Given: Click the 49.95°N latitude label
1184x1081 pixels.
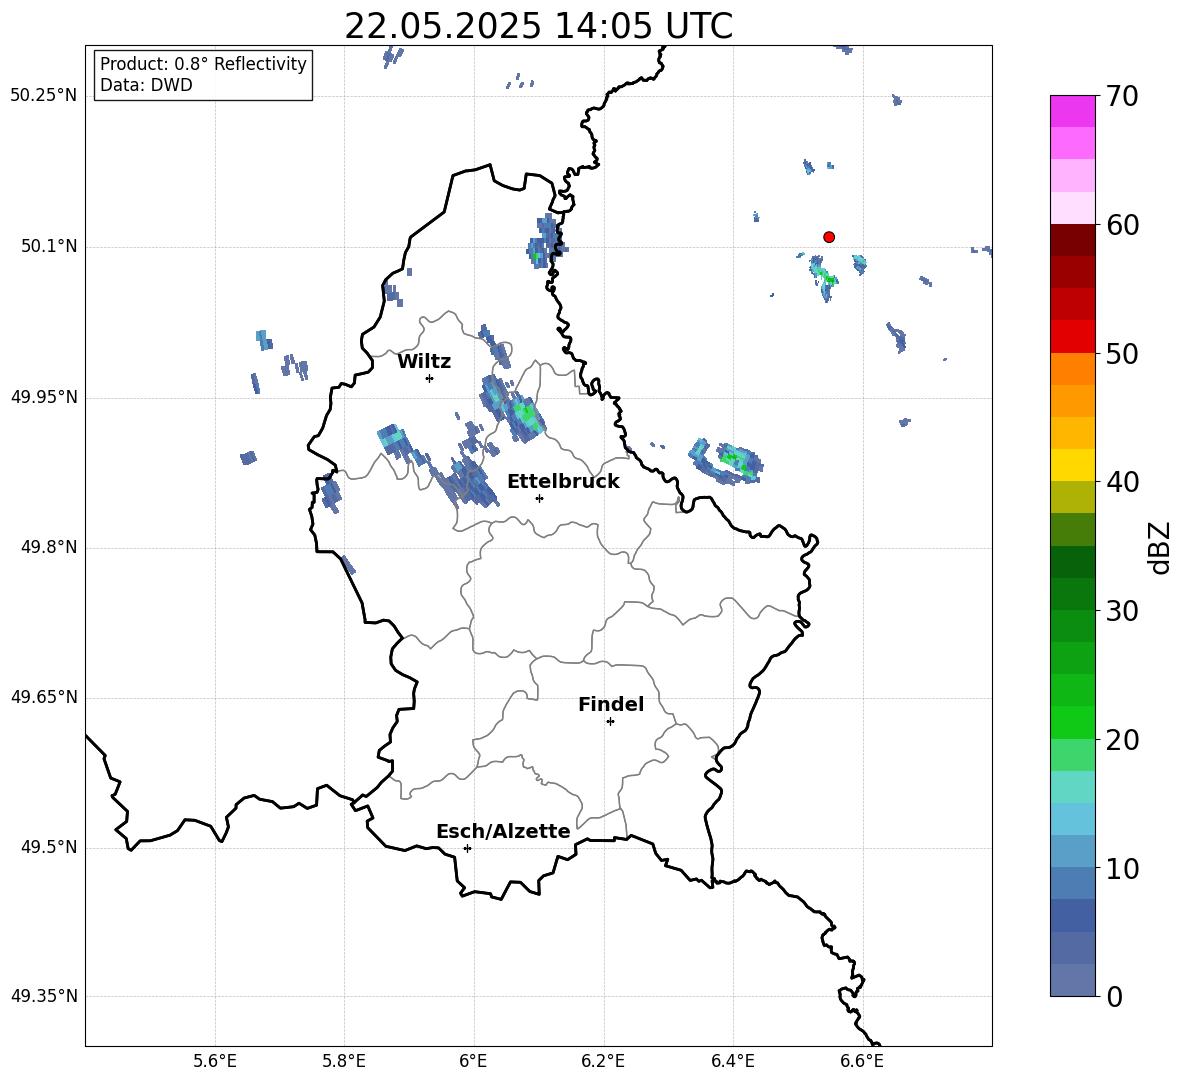Looking at the screenshot, I should pyautogui.click(x=43, y=397).
